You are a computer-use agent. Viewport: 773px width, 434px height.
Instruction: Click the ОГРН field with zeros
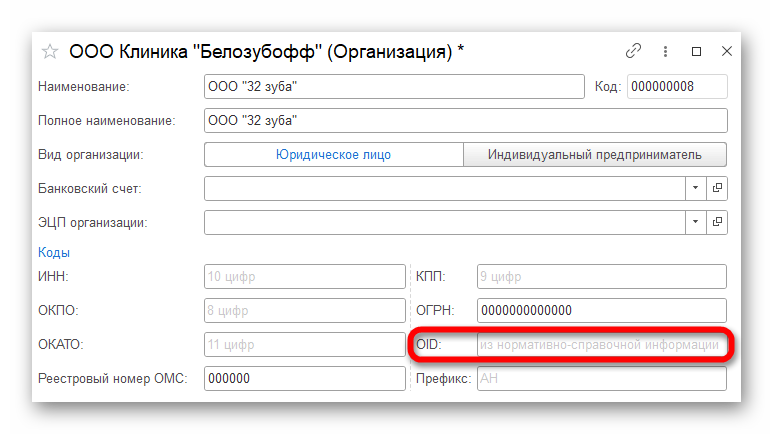click(x=601, y=310)
